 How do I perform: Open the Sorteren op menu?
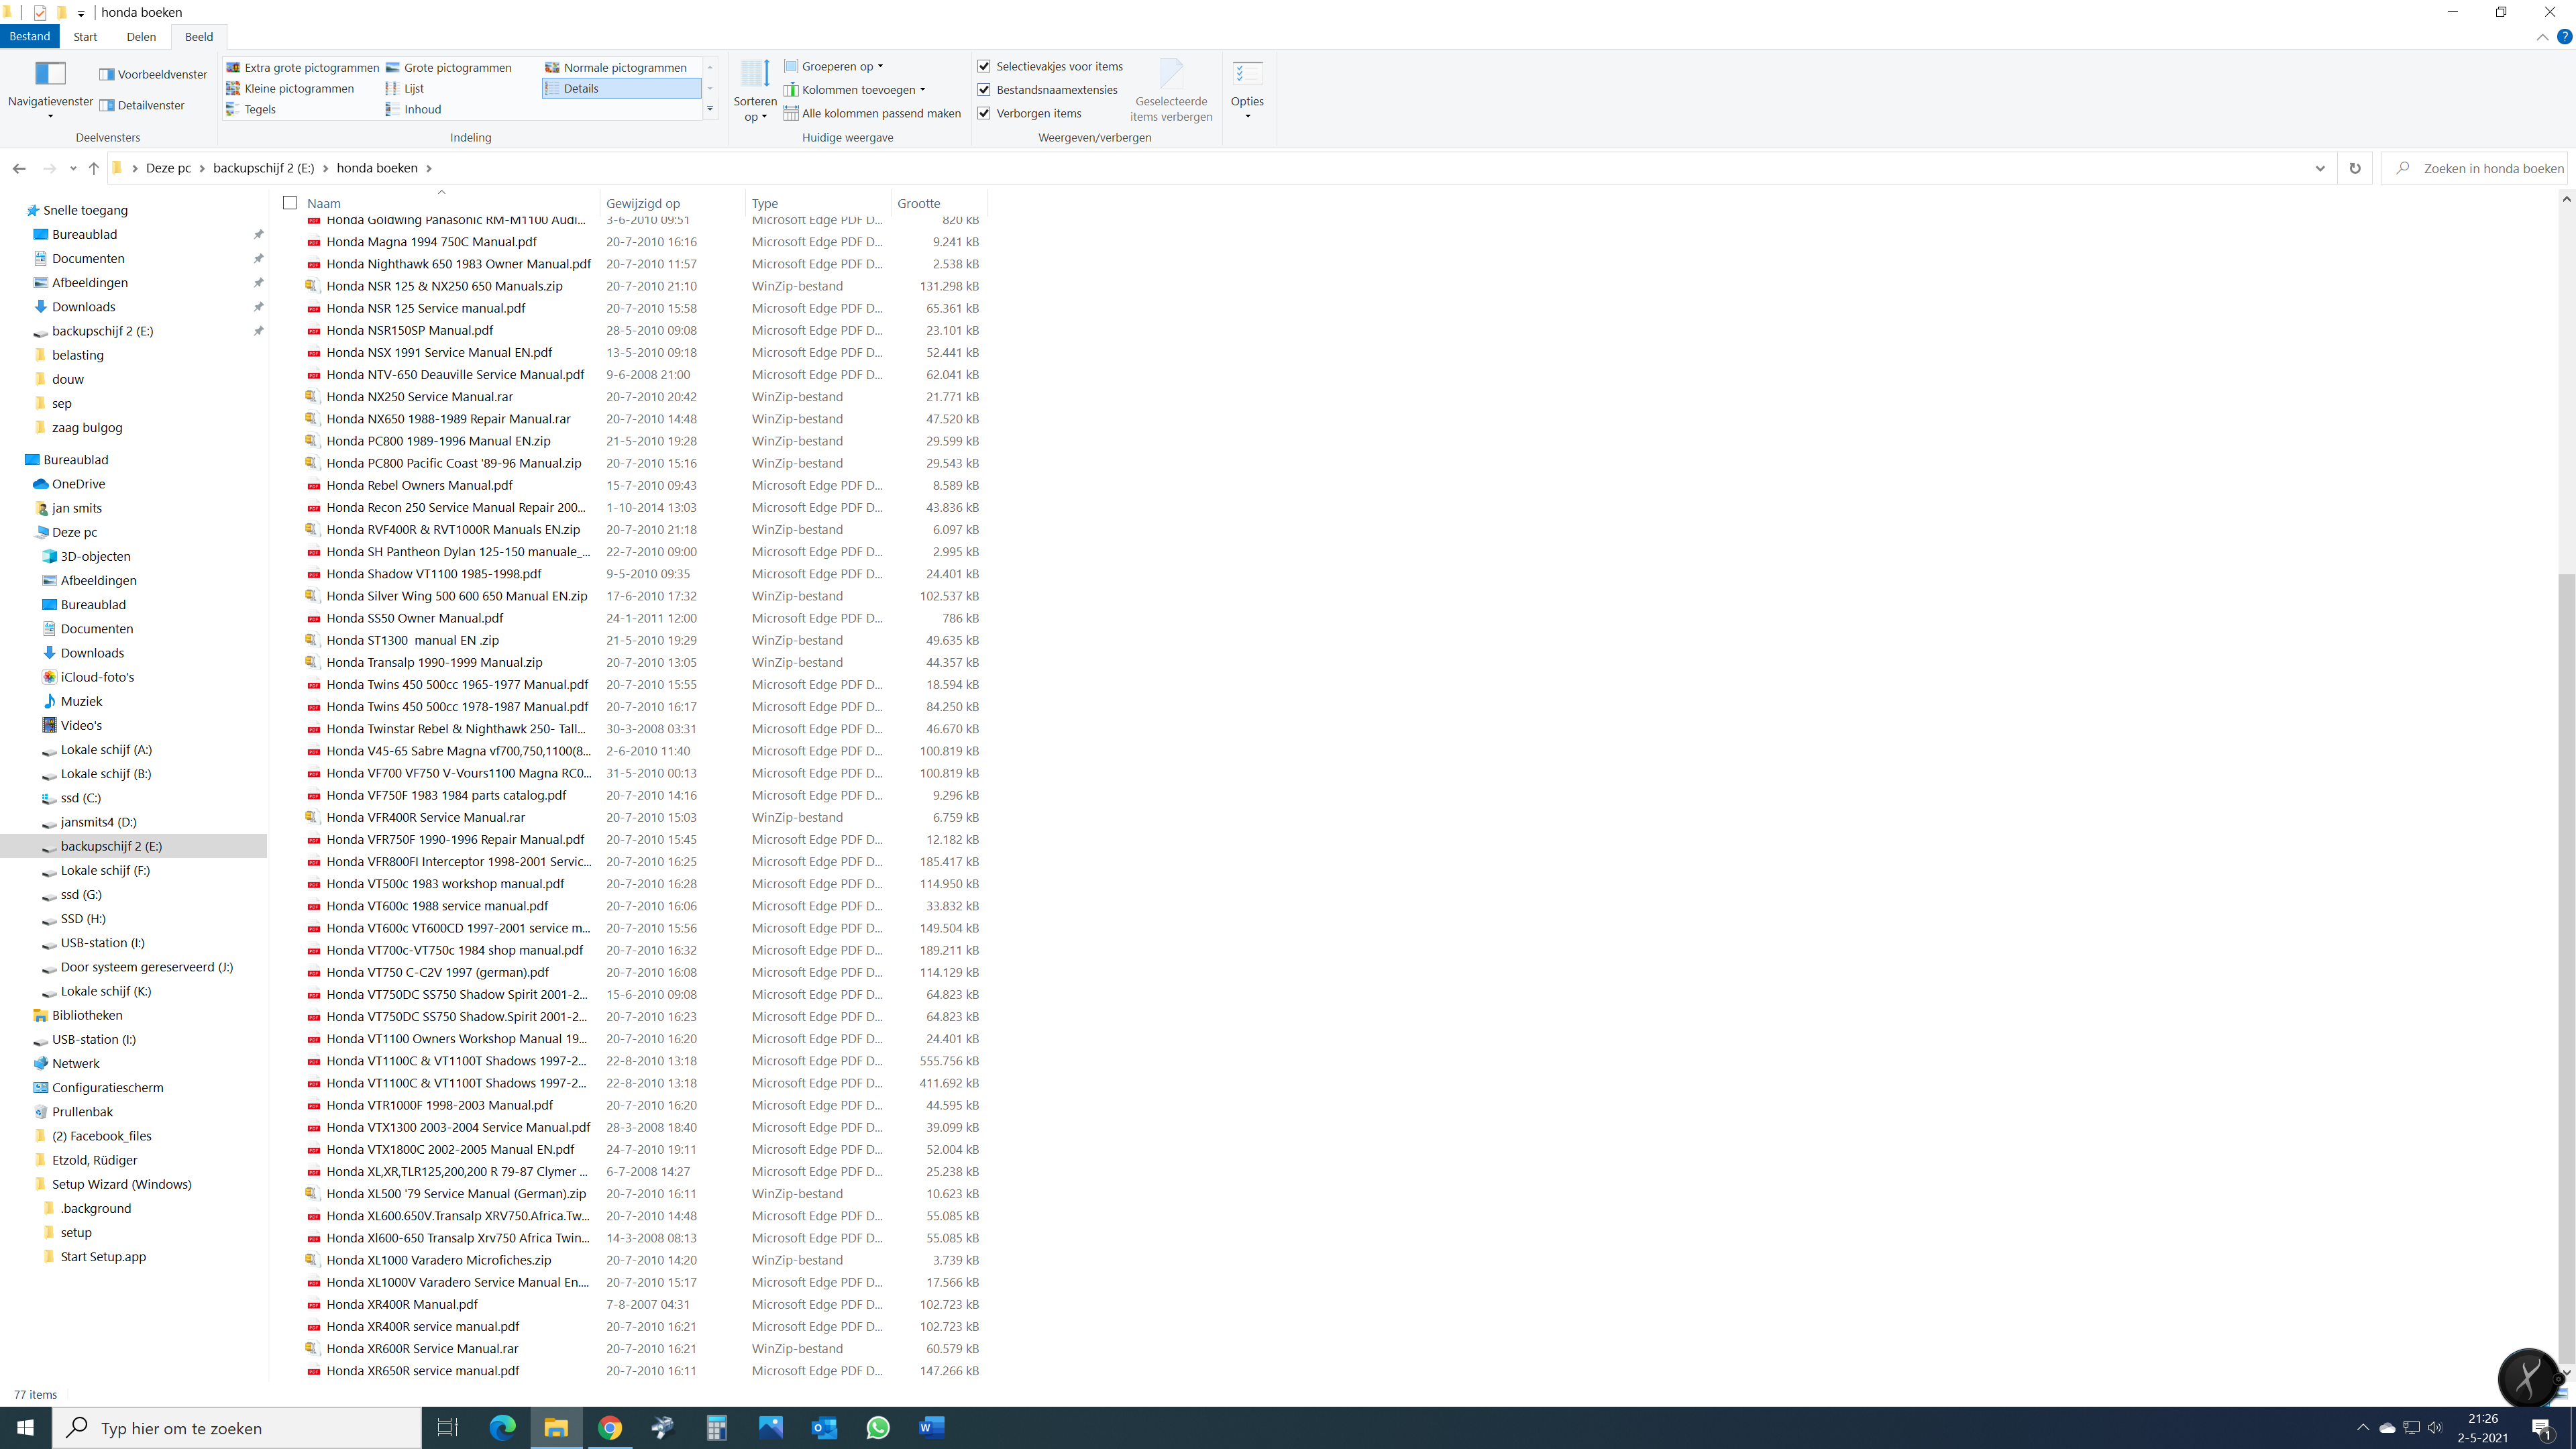(754, 90)
